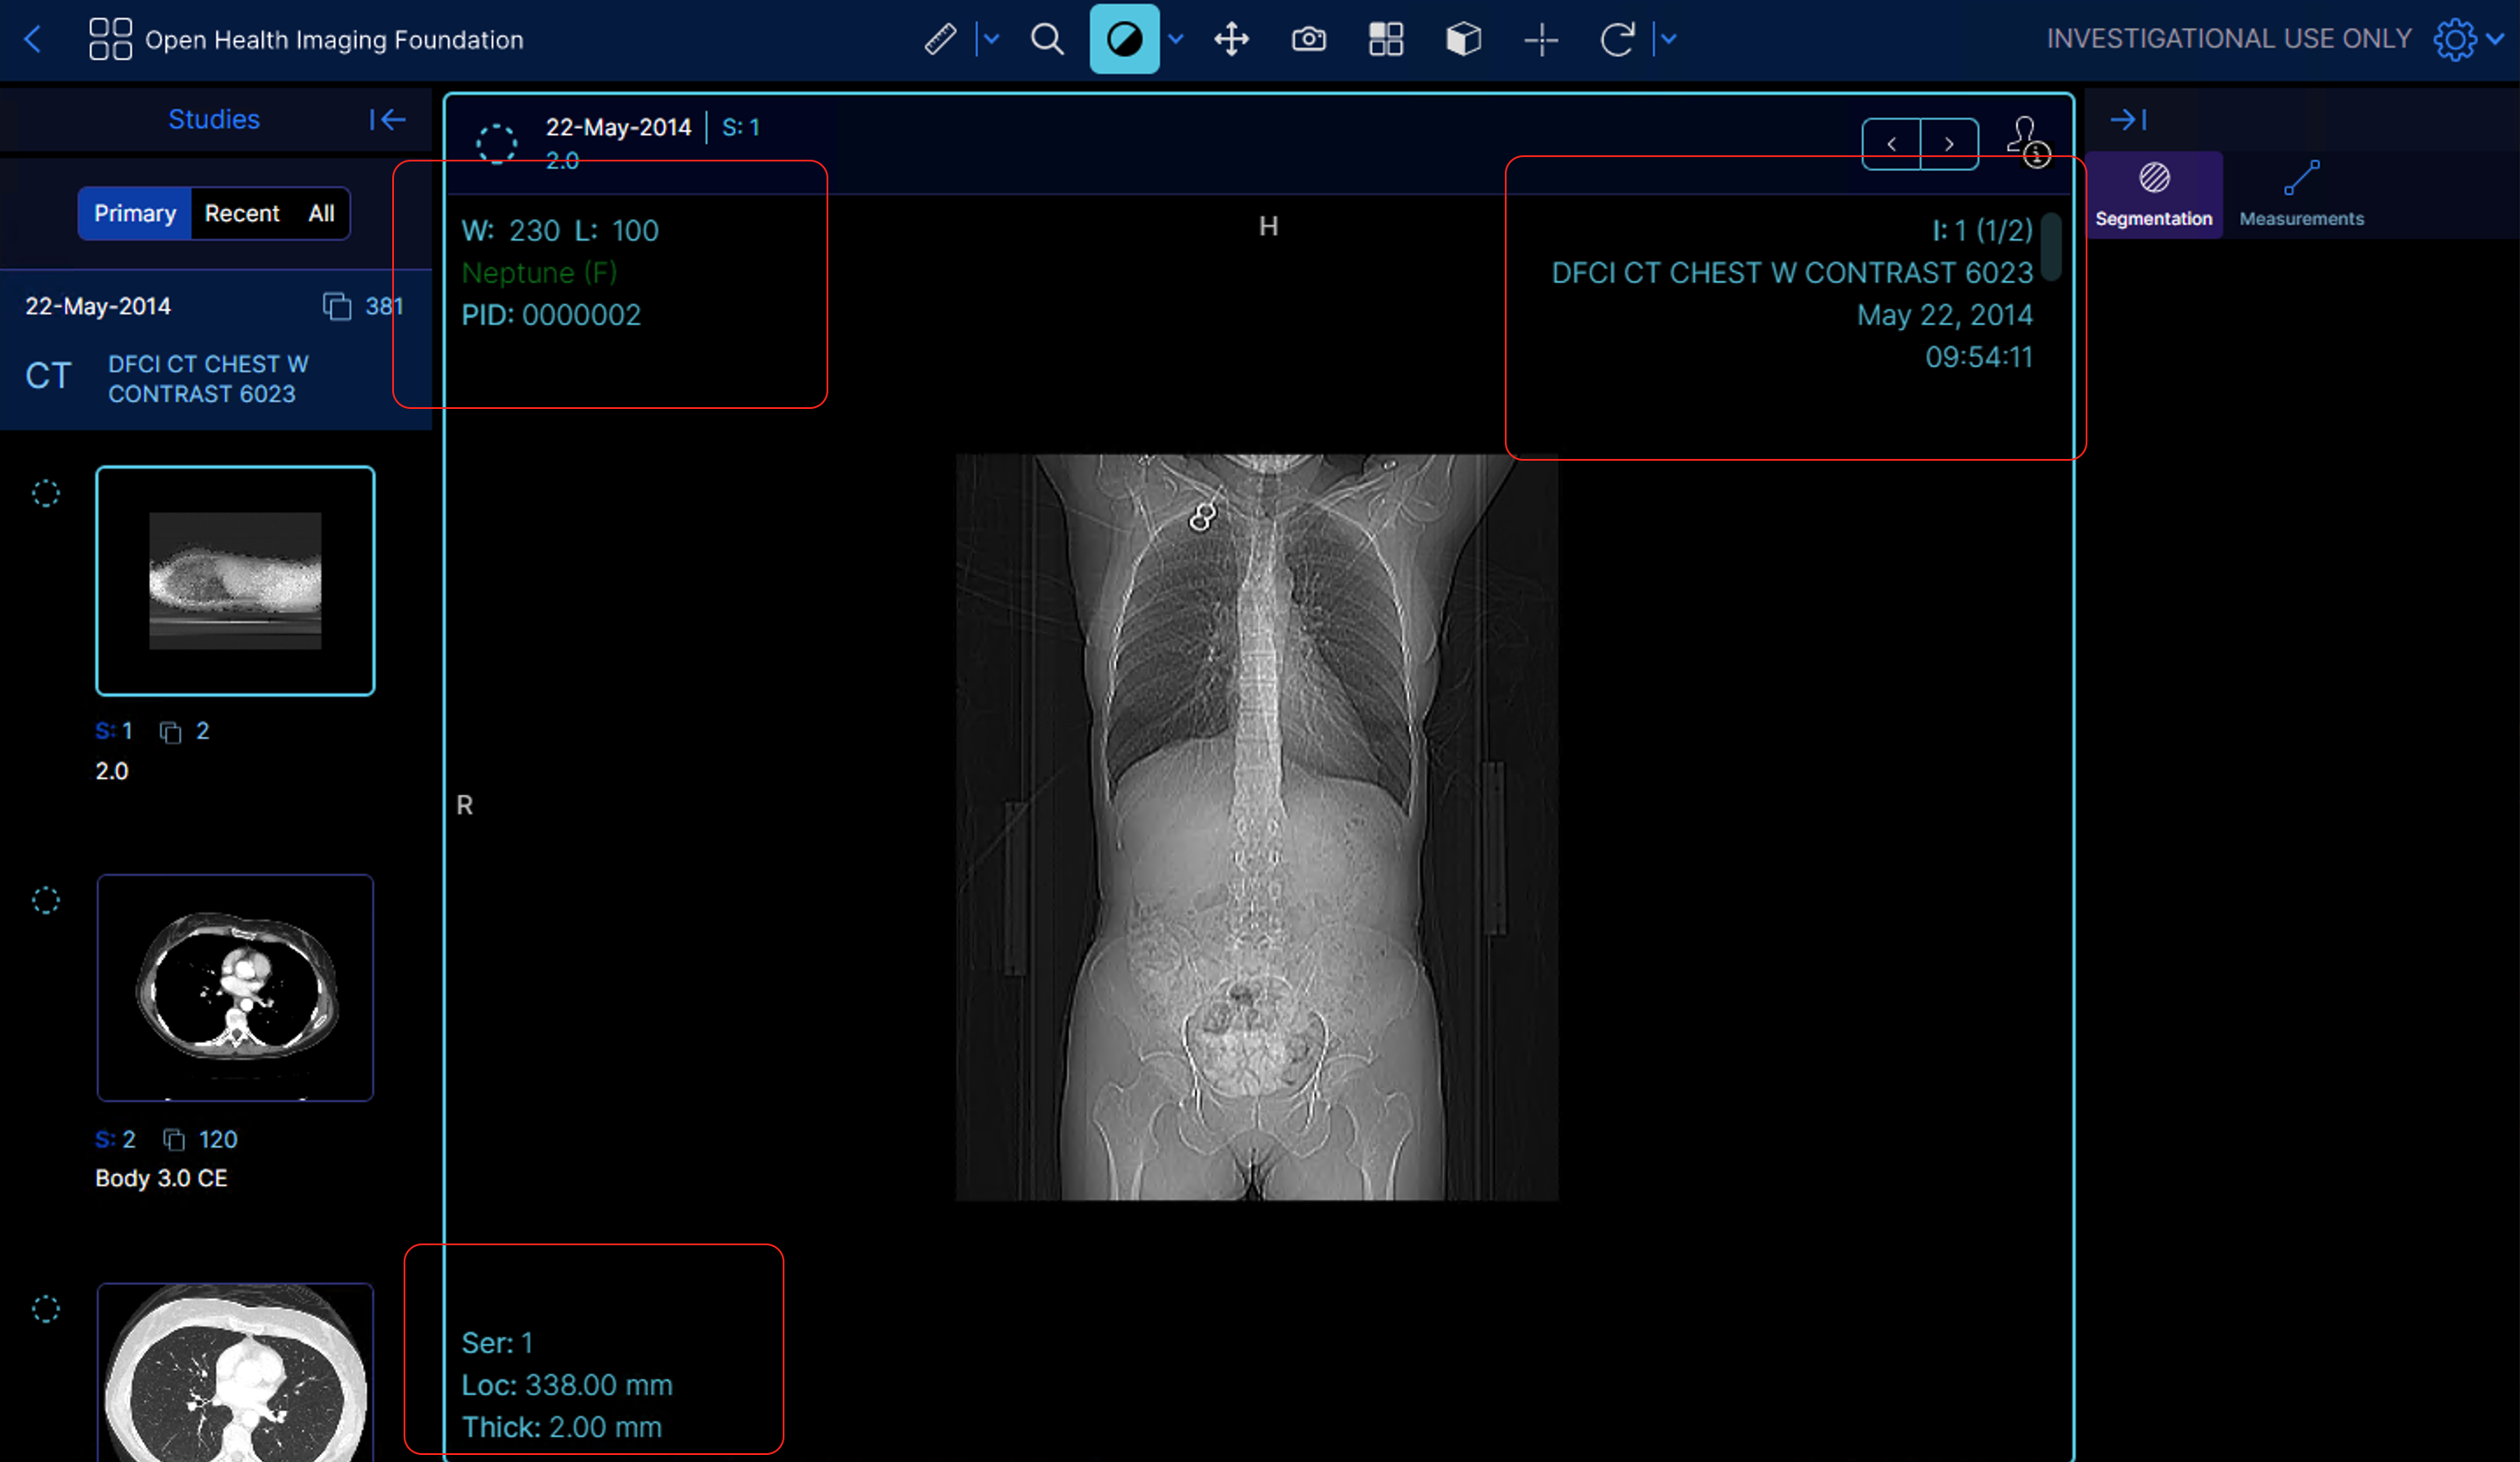Open the grid layout selector
The image size is (2520, 1462).
(x=1386, y=40)
